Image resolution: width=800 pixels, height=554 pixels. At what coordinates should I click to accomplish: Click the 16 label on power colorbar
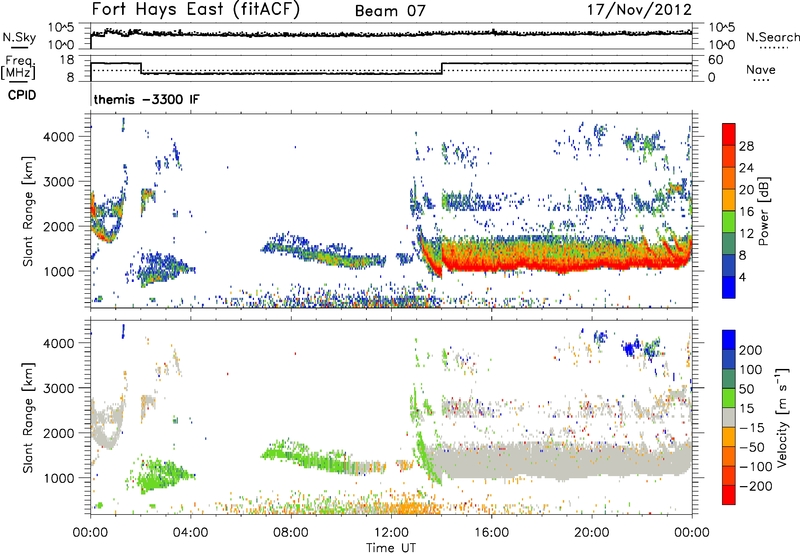point(746,211)
